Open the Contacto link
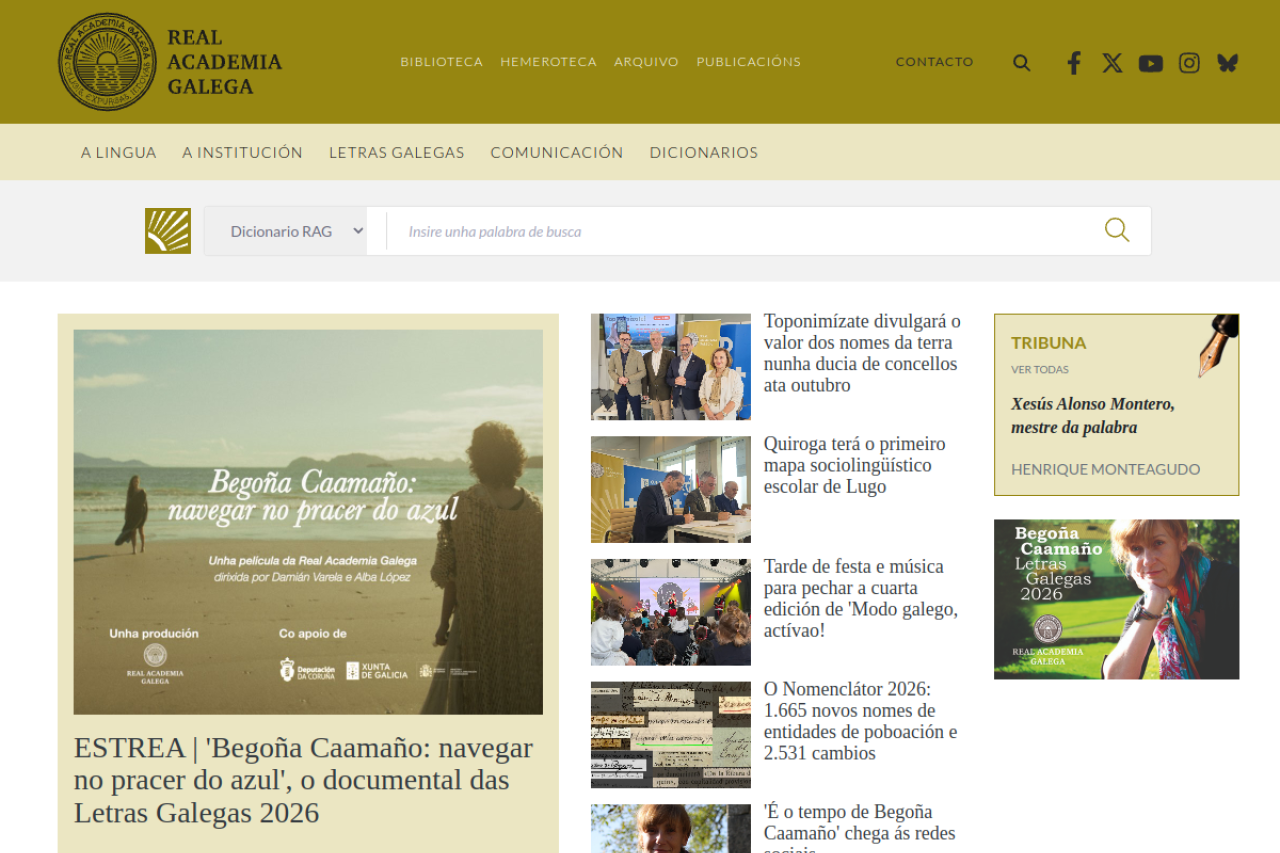Screen dimensions: 1280x853 coord(934,62)
